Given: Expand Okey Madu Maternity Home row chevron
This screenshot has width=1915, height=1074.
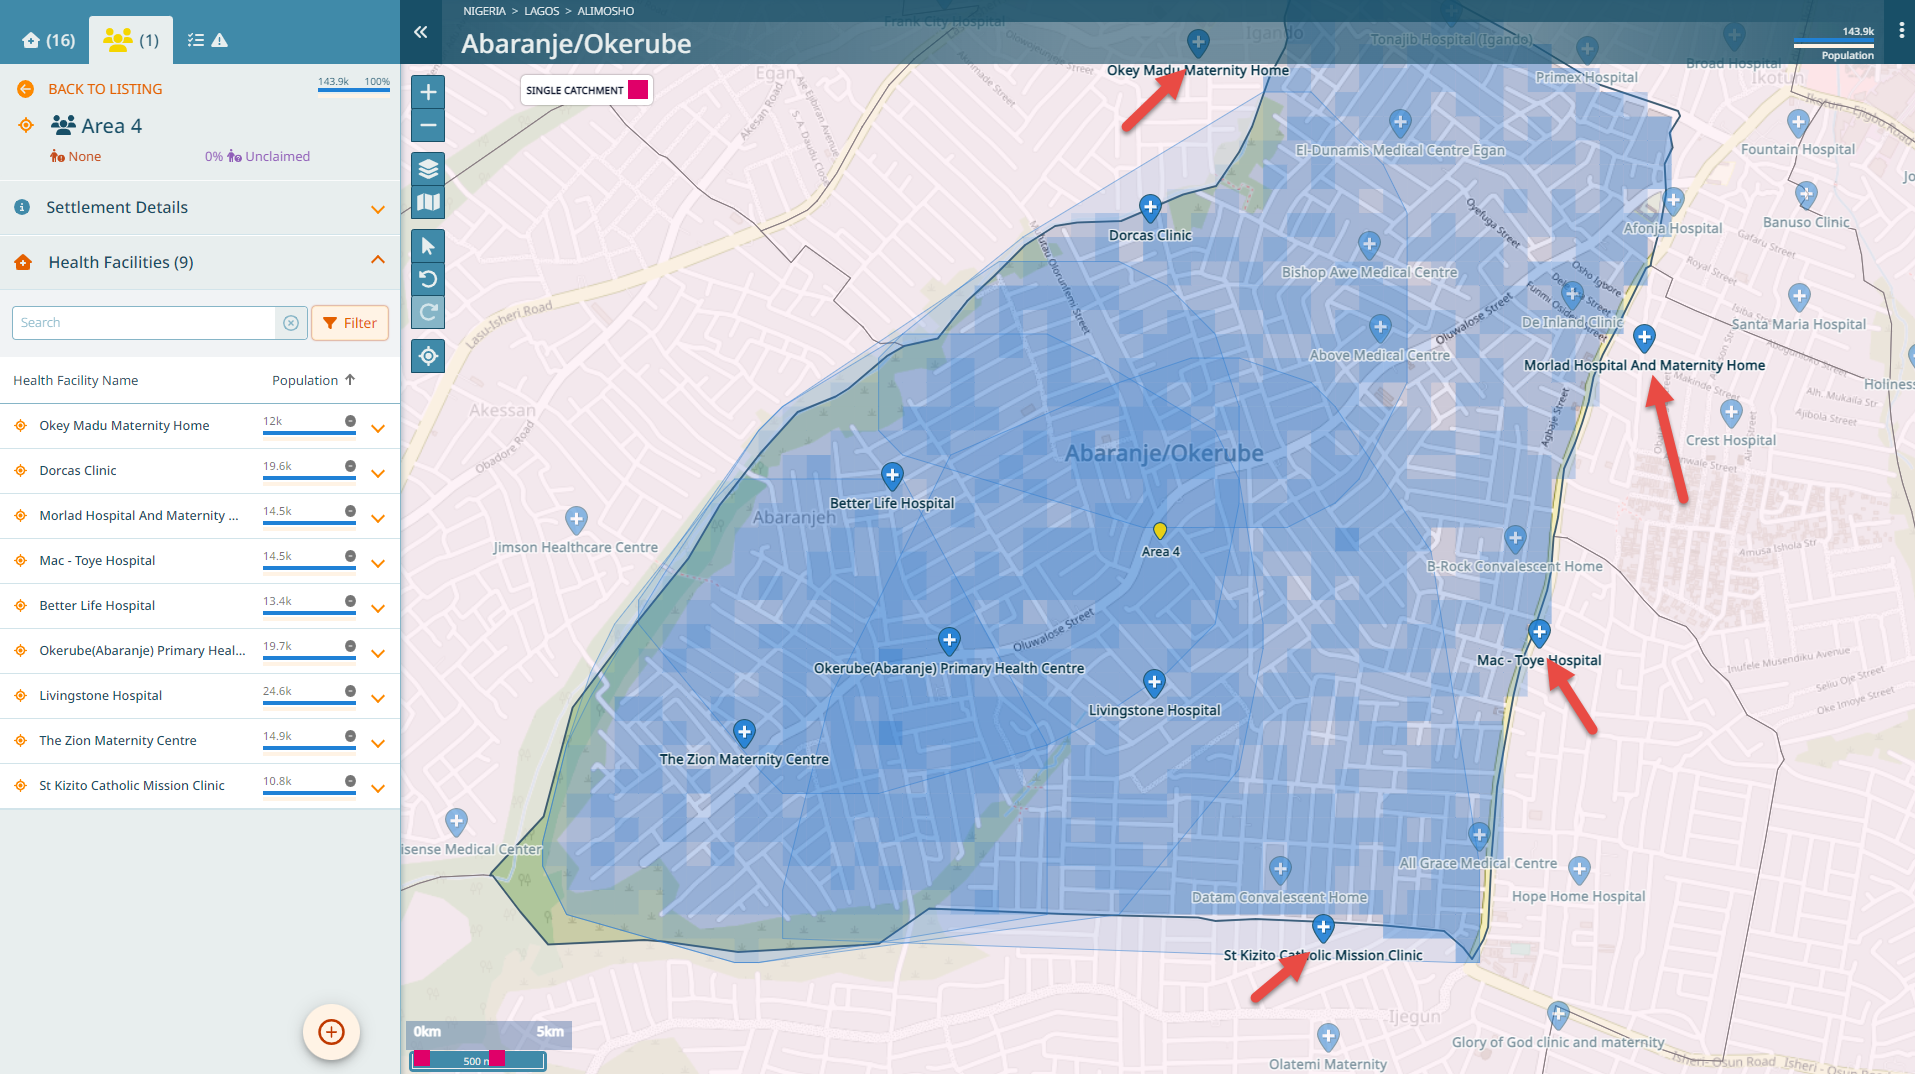Looking at the screenshot, I should [378, 429].
